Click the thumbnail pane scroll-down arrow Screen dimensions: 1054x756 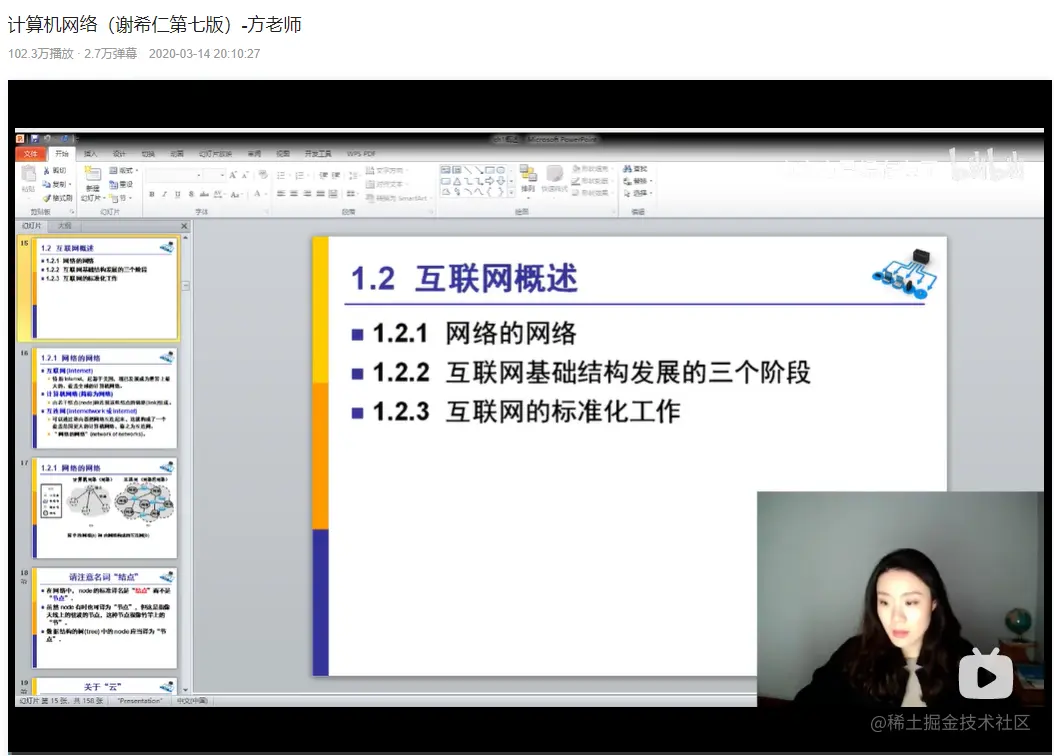[186, 689]
